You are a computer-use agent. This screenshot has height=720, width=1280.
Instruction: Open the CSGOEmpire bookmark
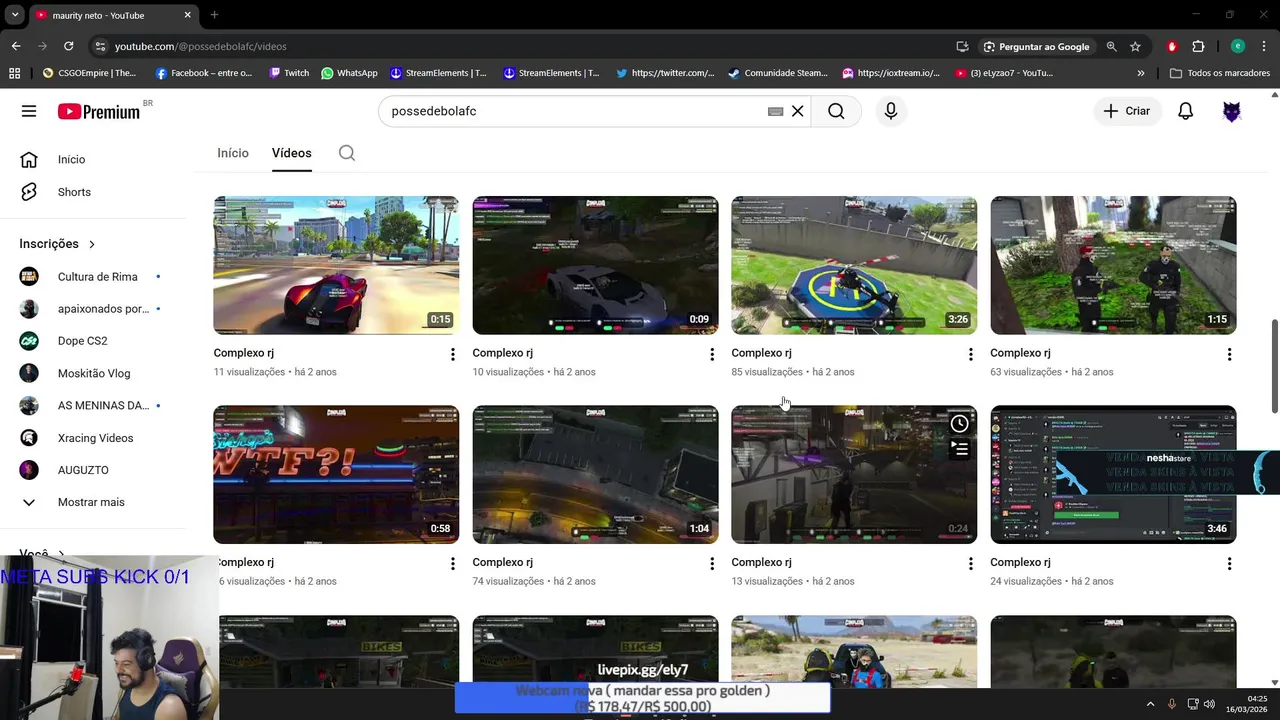click(x=89, y=73)
